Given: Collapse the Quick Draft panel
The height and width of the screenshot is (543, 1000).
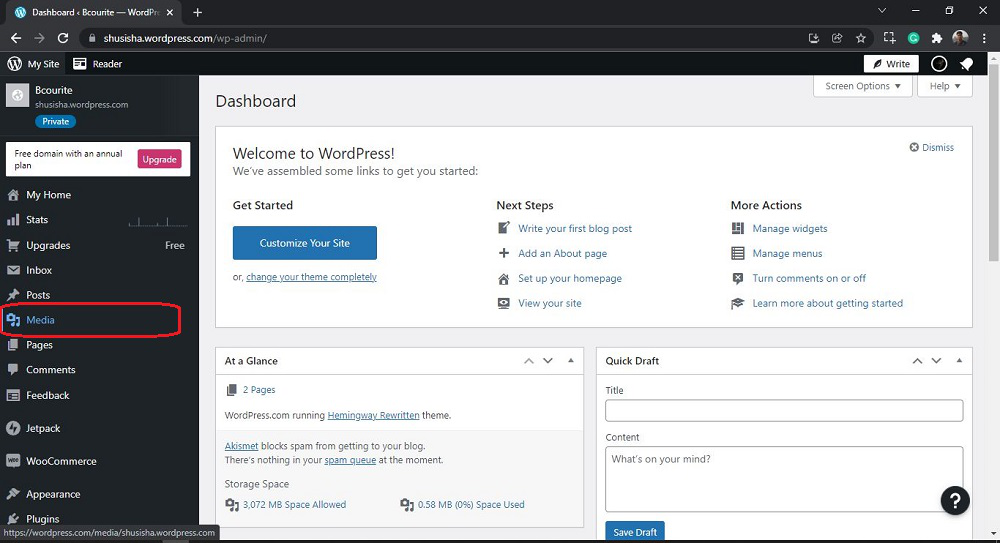Looking at the screenshot, I should [959, 361].
